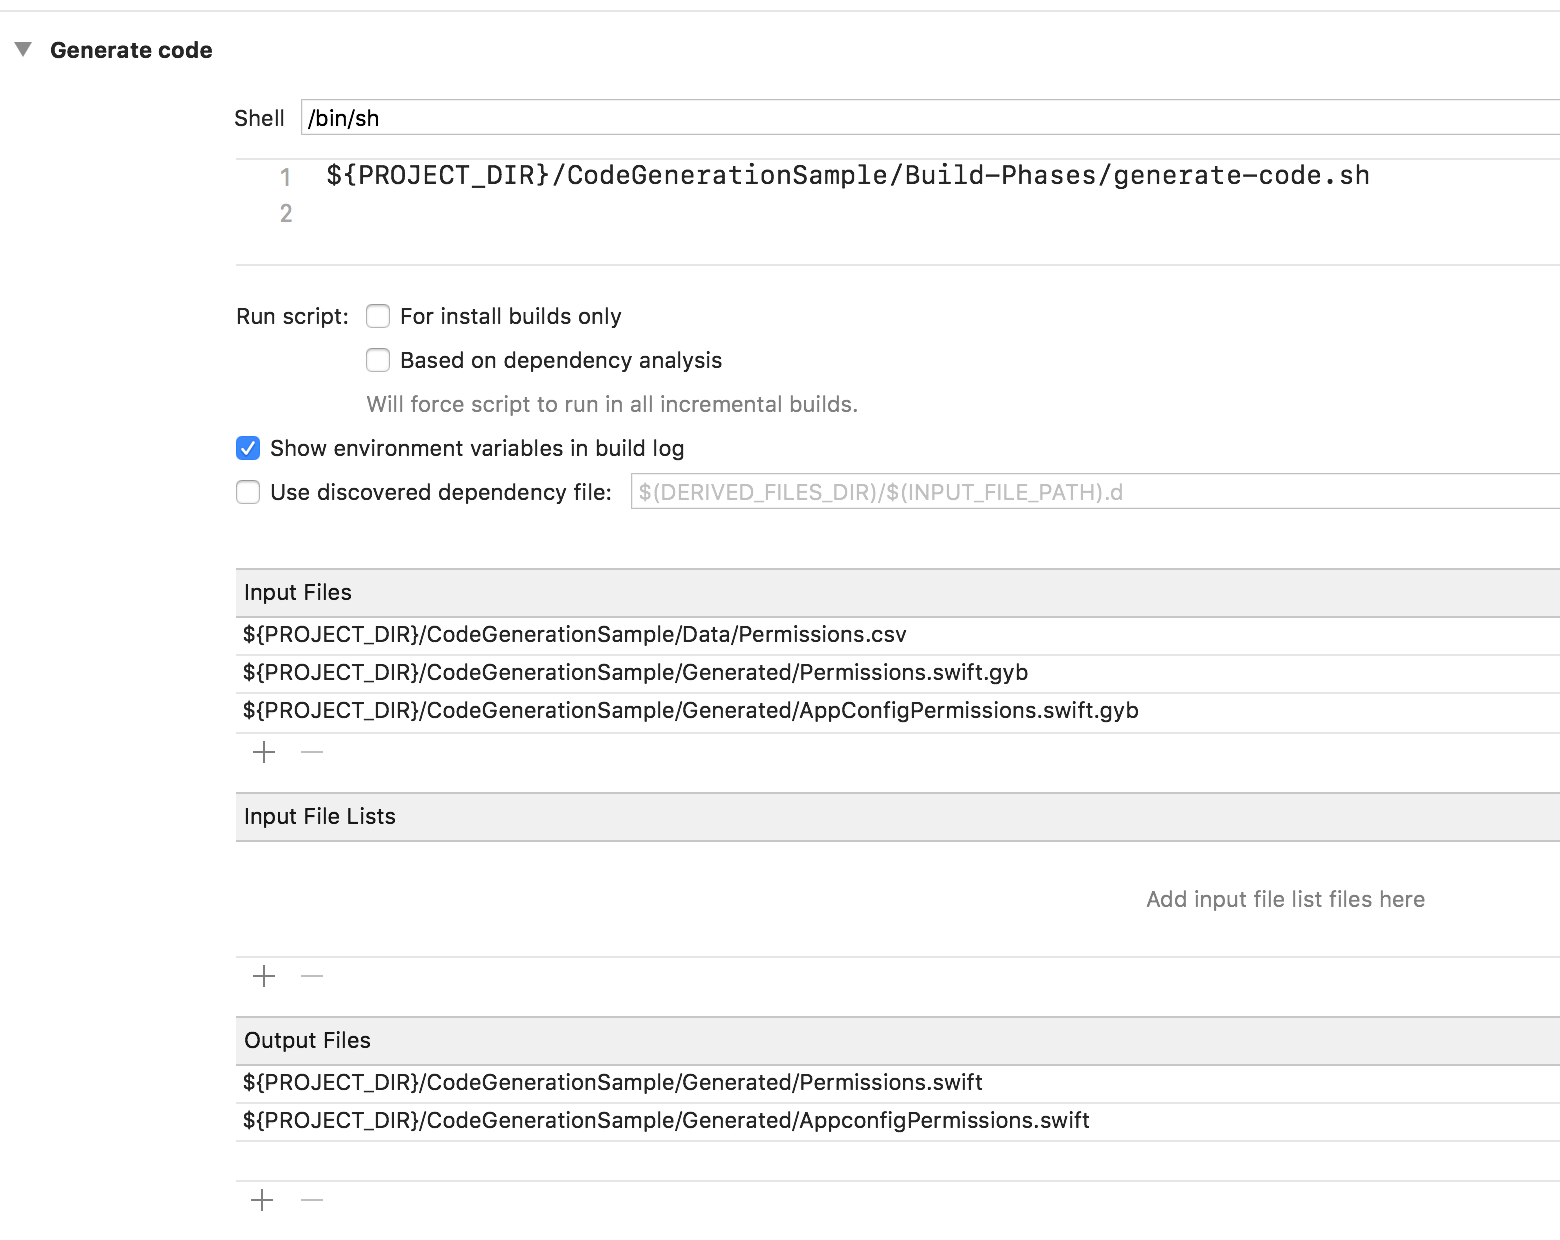Disable 'Show environment variables in build log'
The height and width of the screenshot is (1240, 1560).
[247, 448]
